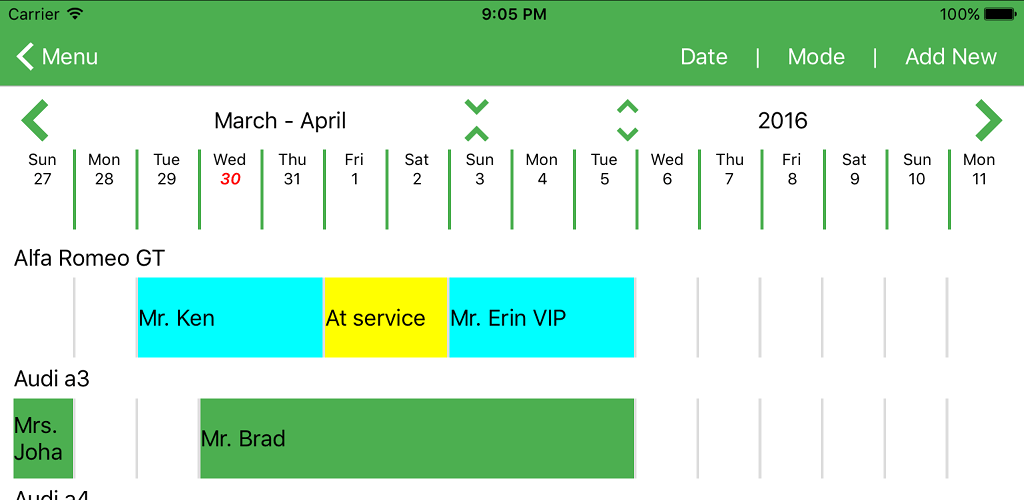The height and width of the screenshot is (500, 1024).
Task: Advance to next dates with right arrow
Action: click(988, 120)
